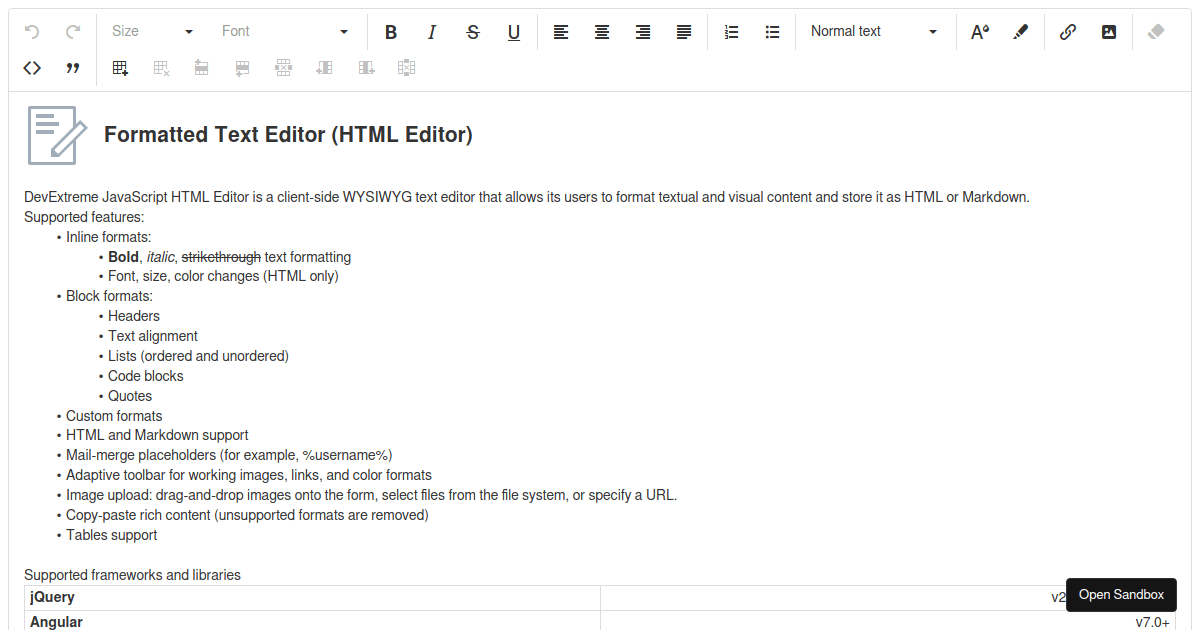Click the Insert Table icon
Screen dimensions: 1200x630
121,68
